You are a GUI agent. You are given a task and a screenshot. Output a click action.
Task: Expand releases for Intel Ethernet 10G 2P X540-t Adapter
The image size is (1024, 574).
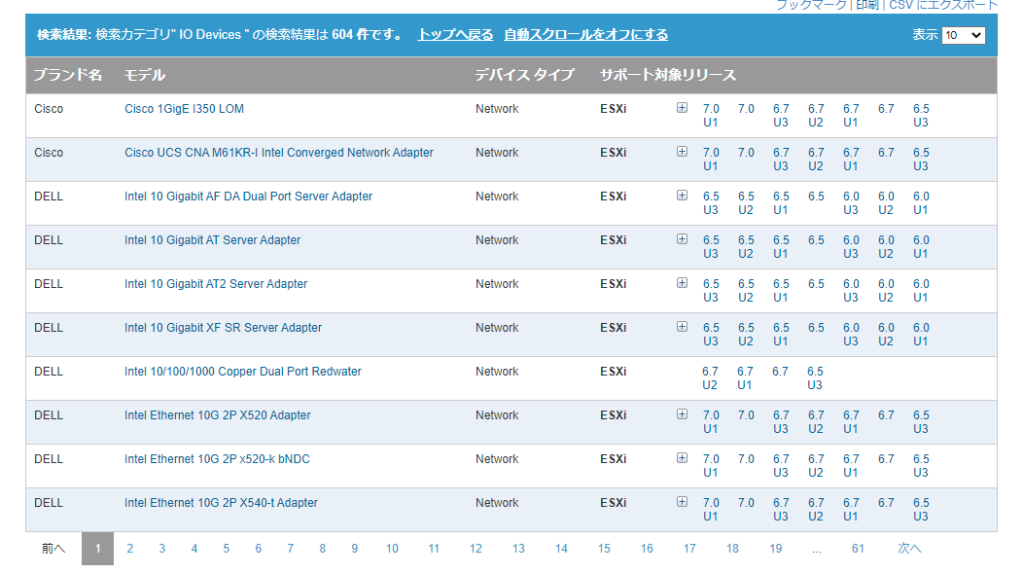point(682,502)
